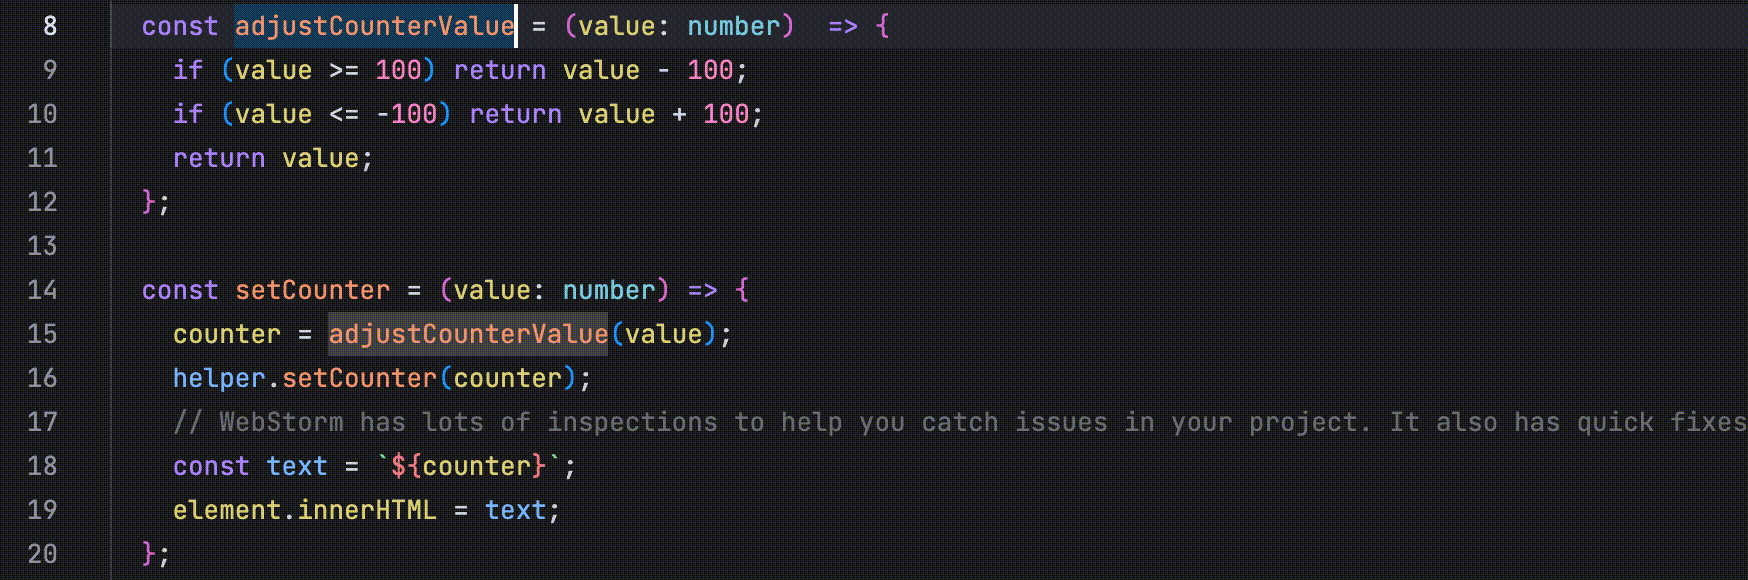Click the highlighted adjustCounterValue declaration on line 8
Viewport: 1748px width, 580px height.
(375, 26)
